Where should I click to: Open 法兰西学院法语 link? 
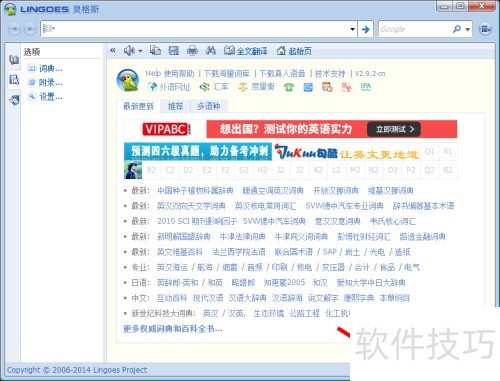coord(239,252)
